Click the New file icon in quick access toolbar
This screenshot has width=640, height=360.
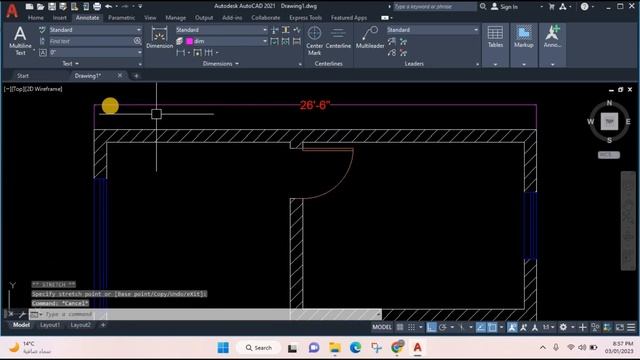tap(29, 7)
